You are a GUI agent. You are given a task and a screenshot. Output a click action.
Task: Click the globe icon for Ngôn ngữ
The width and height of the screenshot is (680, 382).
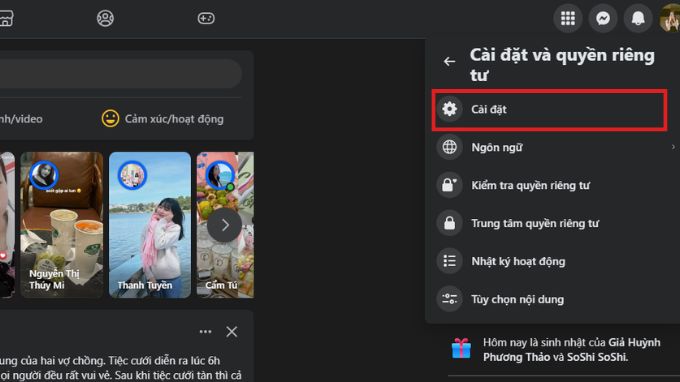click(449, 147)
